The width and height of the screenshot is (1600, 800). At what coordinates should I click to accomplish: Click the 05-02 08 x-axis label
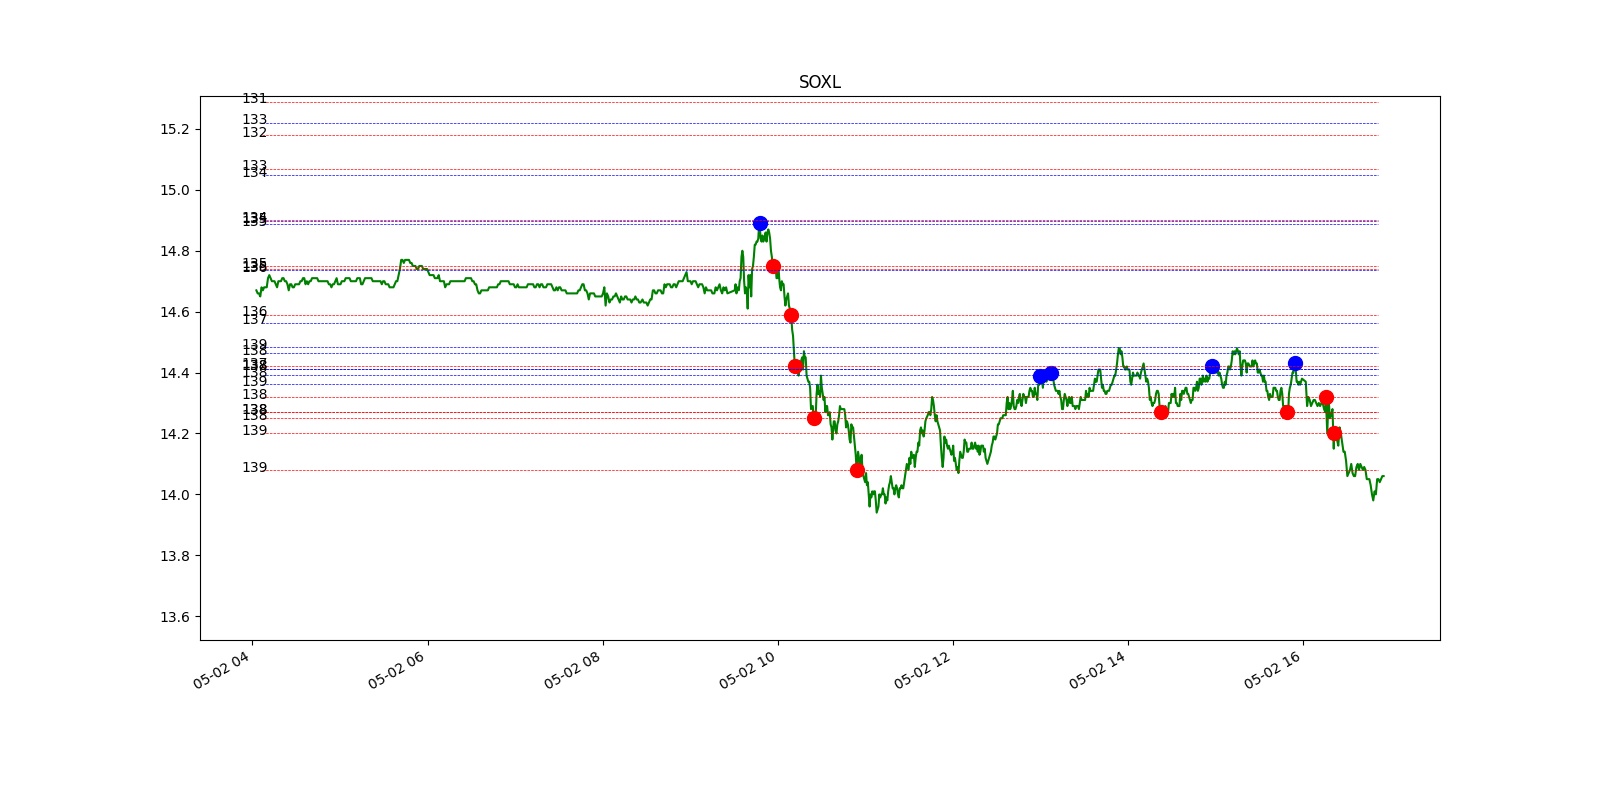point(572,669)
